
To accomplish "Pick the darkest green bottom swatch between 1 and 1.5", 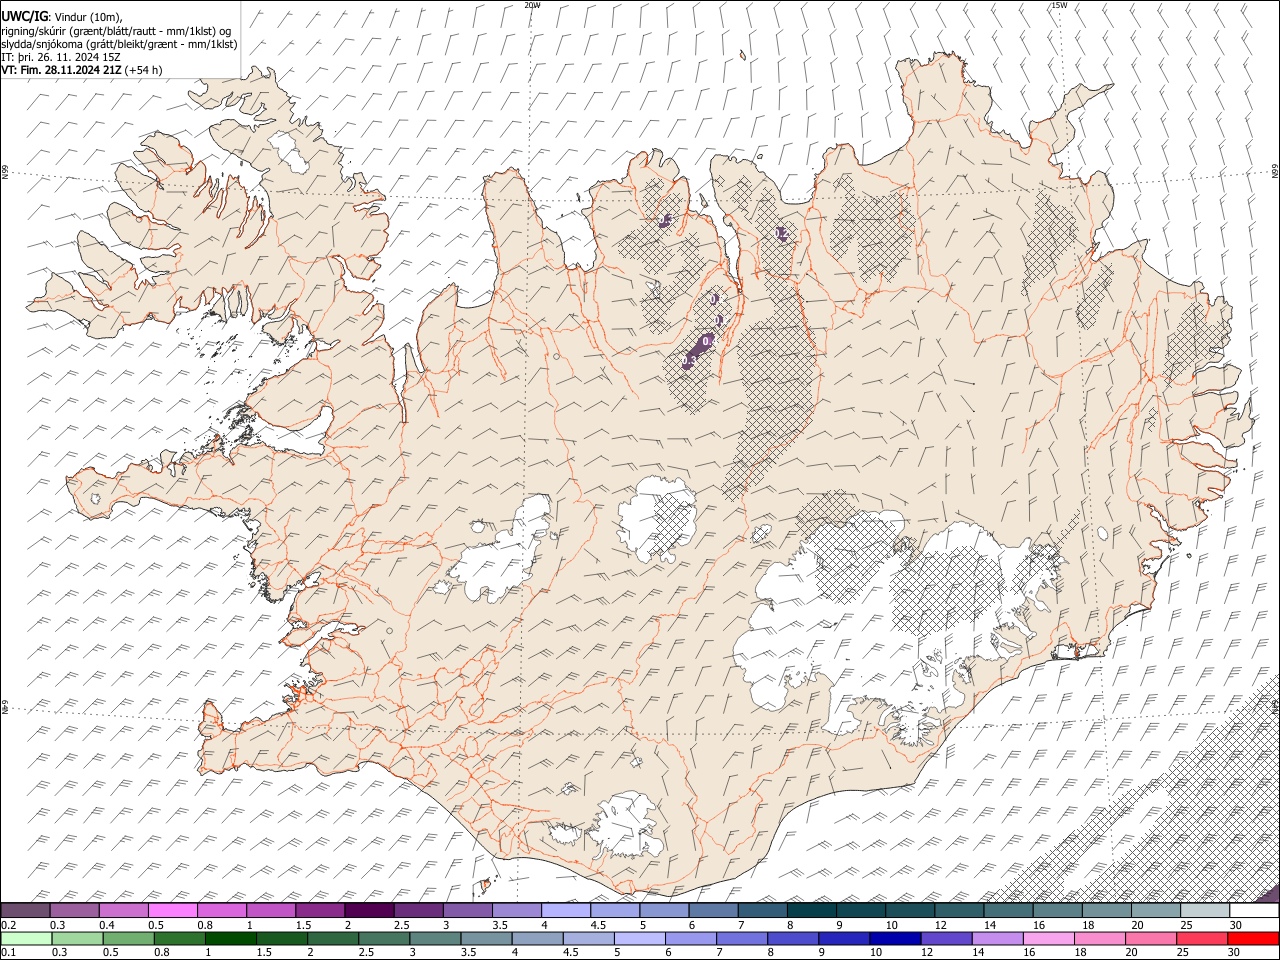I will [231, 938].
